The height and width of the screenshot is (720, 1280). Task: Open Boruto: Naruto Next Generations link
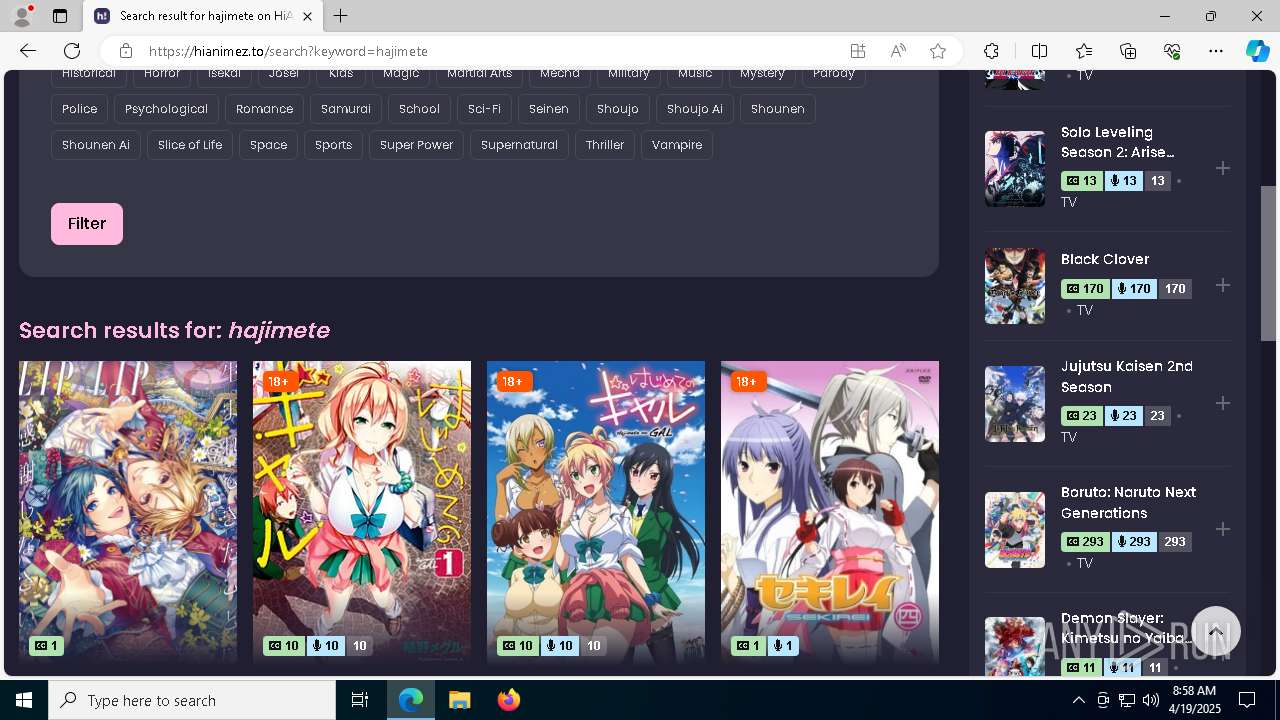tap(1129, 503)
